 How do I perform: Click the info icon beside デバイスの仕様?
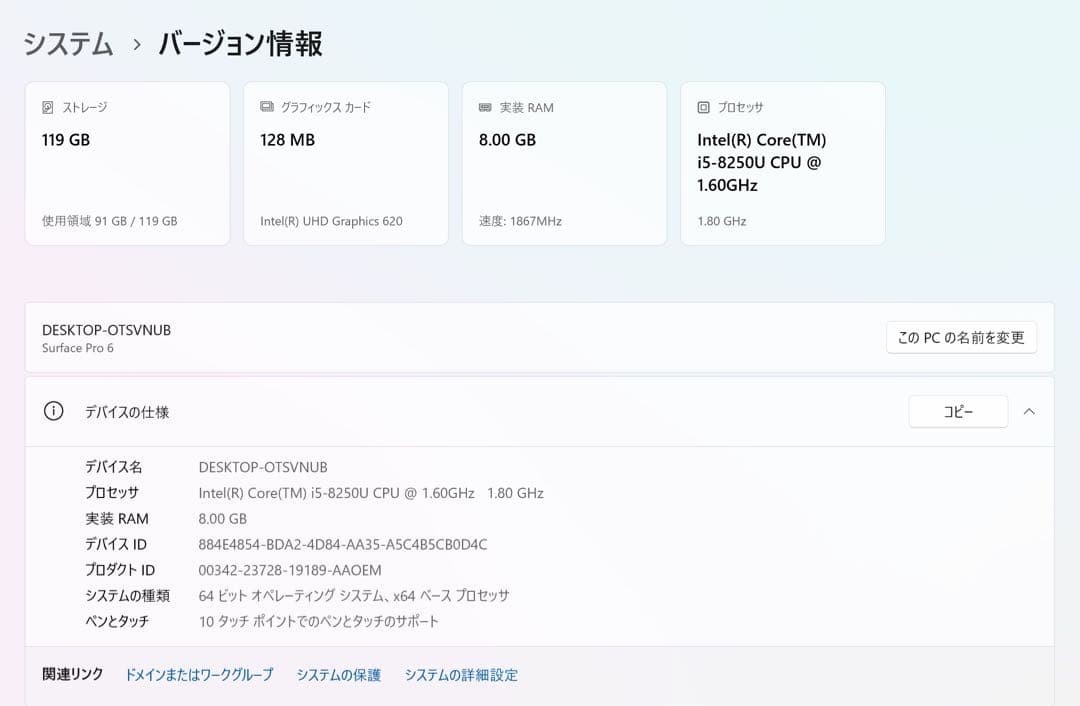click(53, 411)
